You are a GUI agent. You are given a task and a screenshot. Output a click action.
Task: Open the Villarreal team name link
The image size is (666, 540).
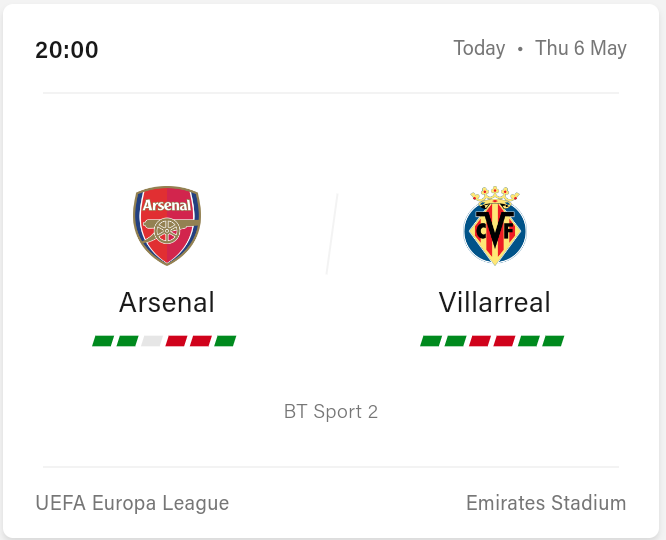pyautogui.click(x=495, y=302)
